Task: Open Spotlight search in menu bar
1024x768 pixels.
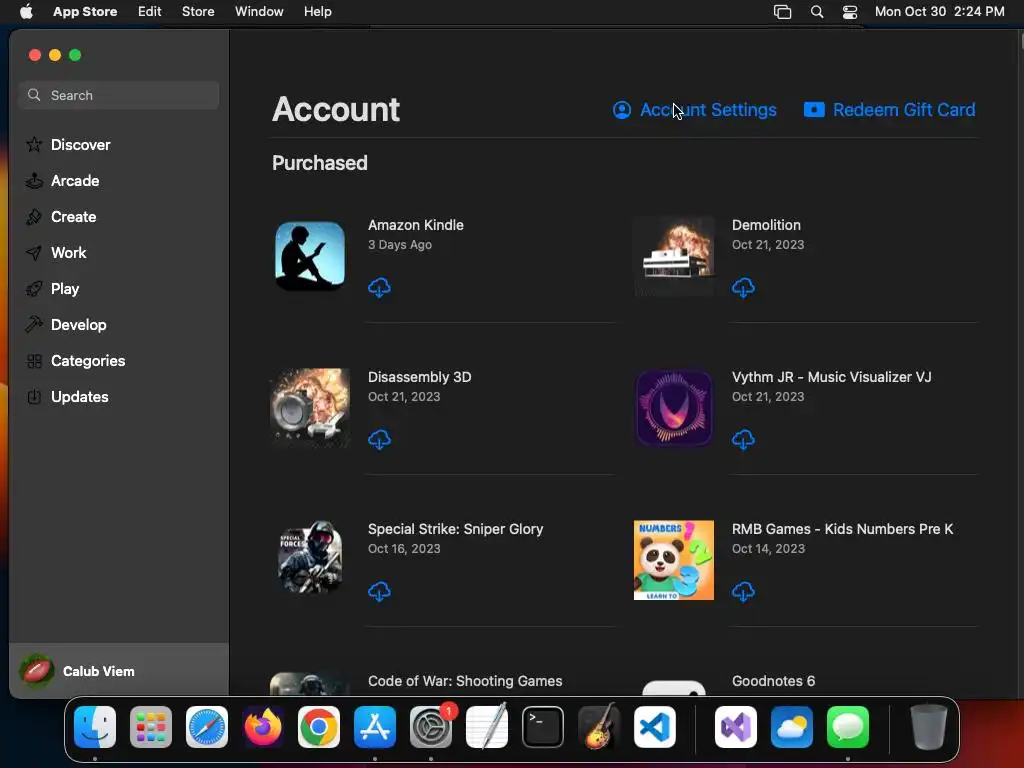Action: coord(817,12)
